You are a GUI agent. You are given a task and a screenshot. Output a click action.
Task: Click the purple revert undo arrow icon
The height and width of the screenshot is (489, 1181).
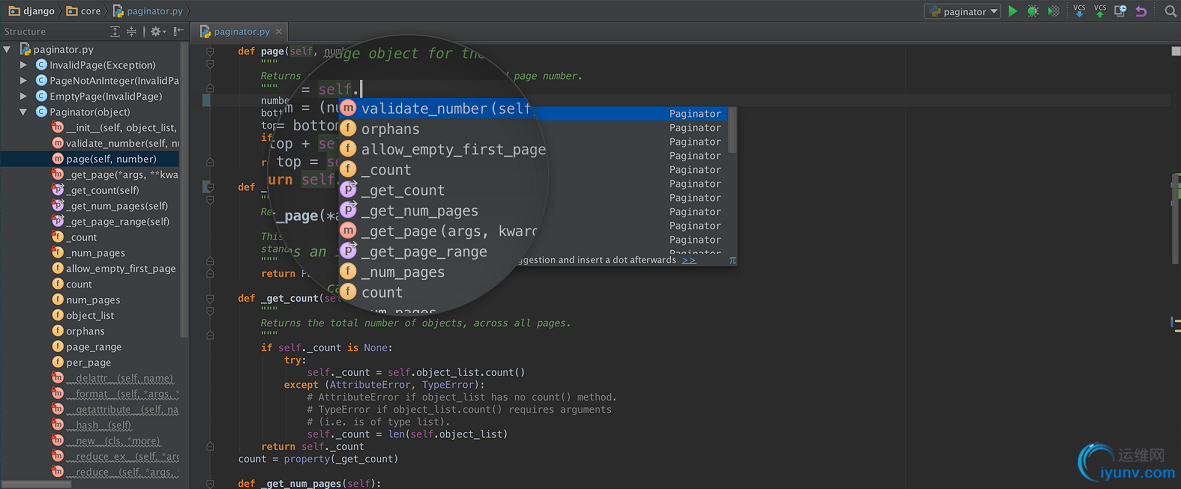1142,11
